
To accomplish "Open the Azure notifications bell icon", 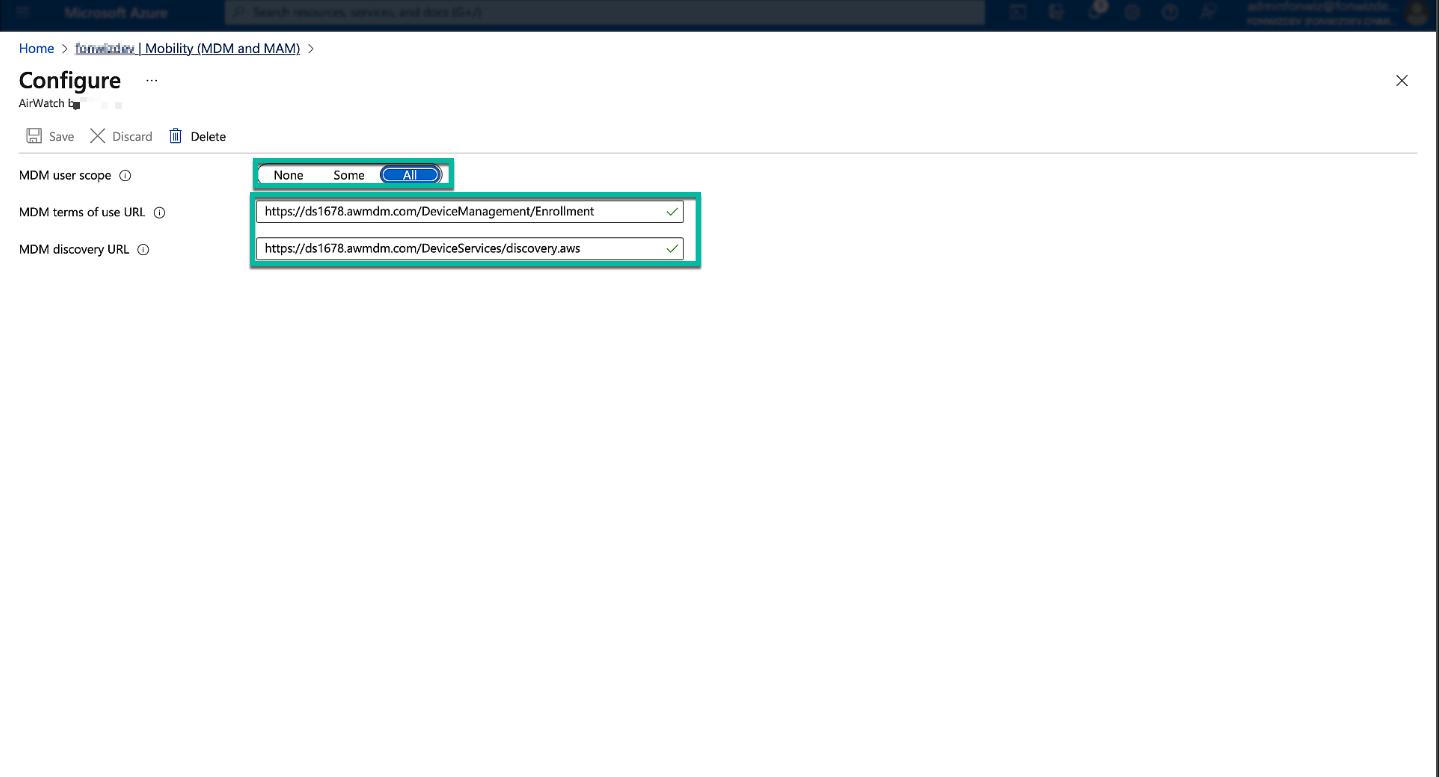I will pos(1096,12).
